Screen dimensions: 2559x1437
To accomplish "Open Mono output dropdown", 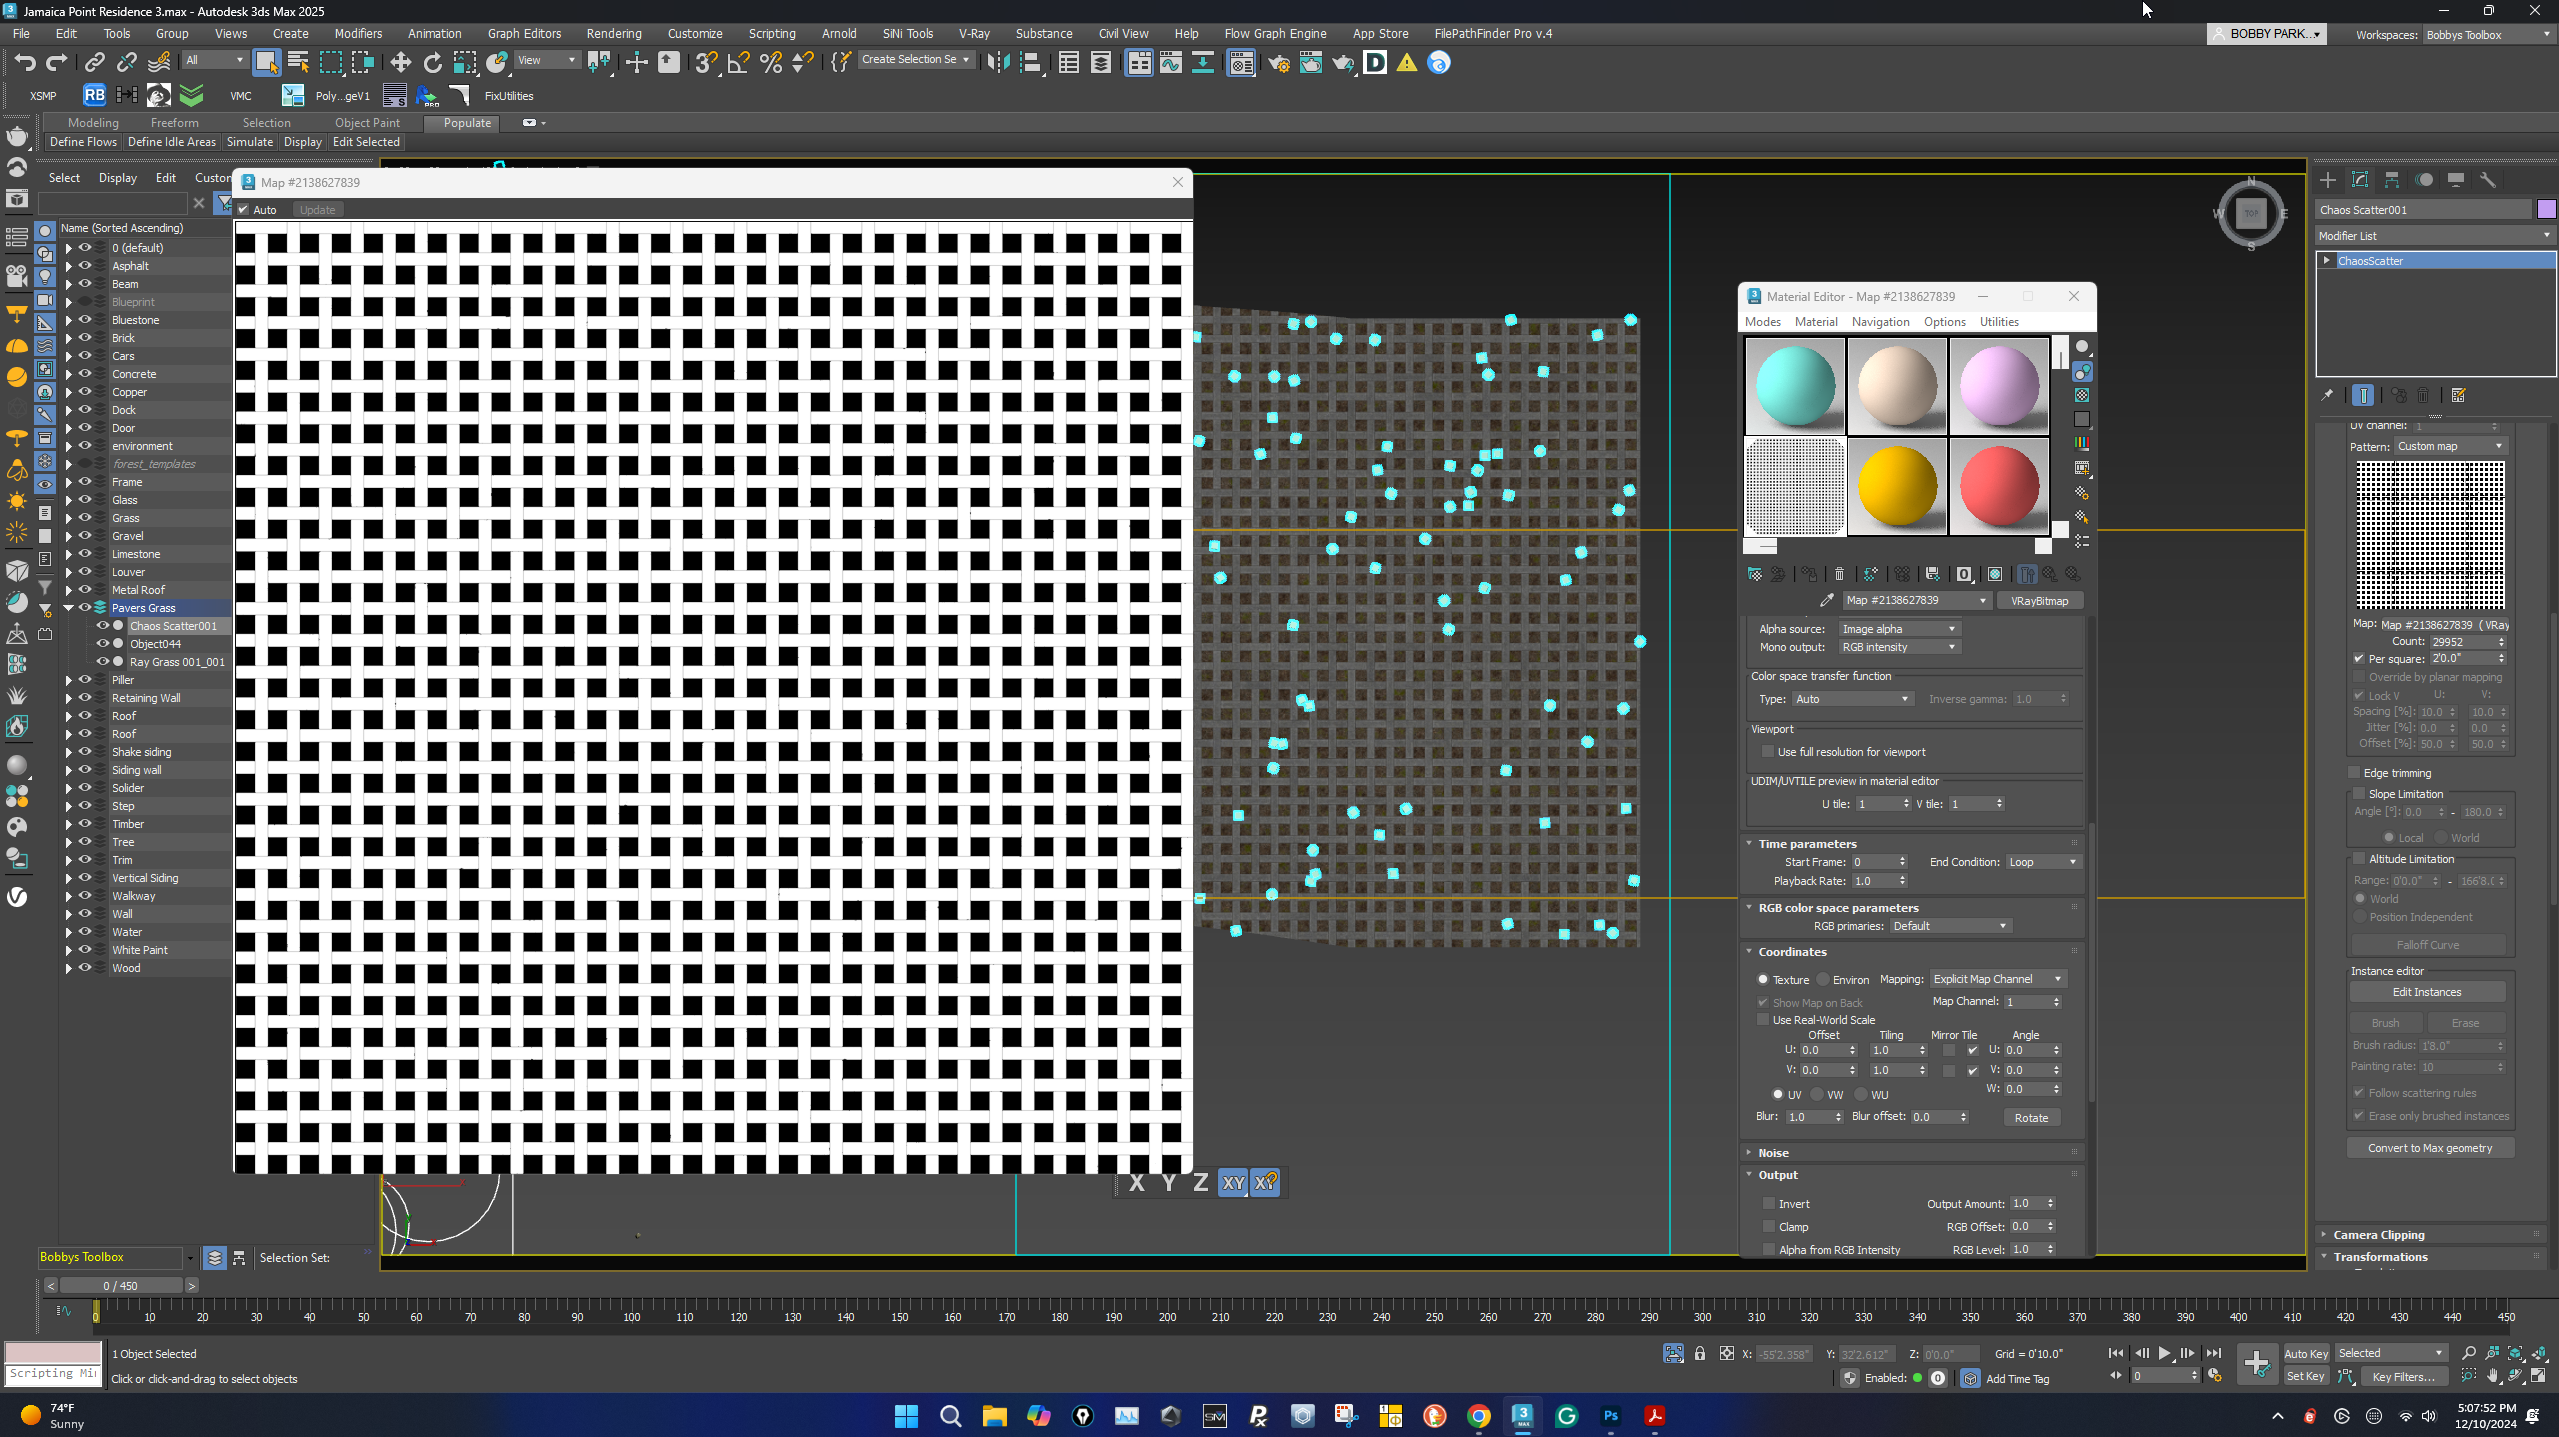I will click(x=1898, y=647).
